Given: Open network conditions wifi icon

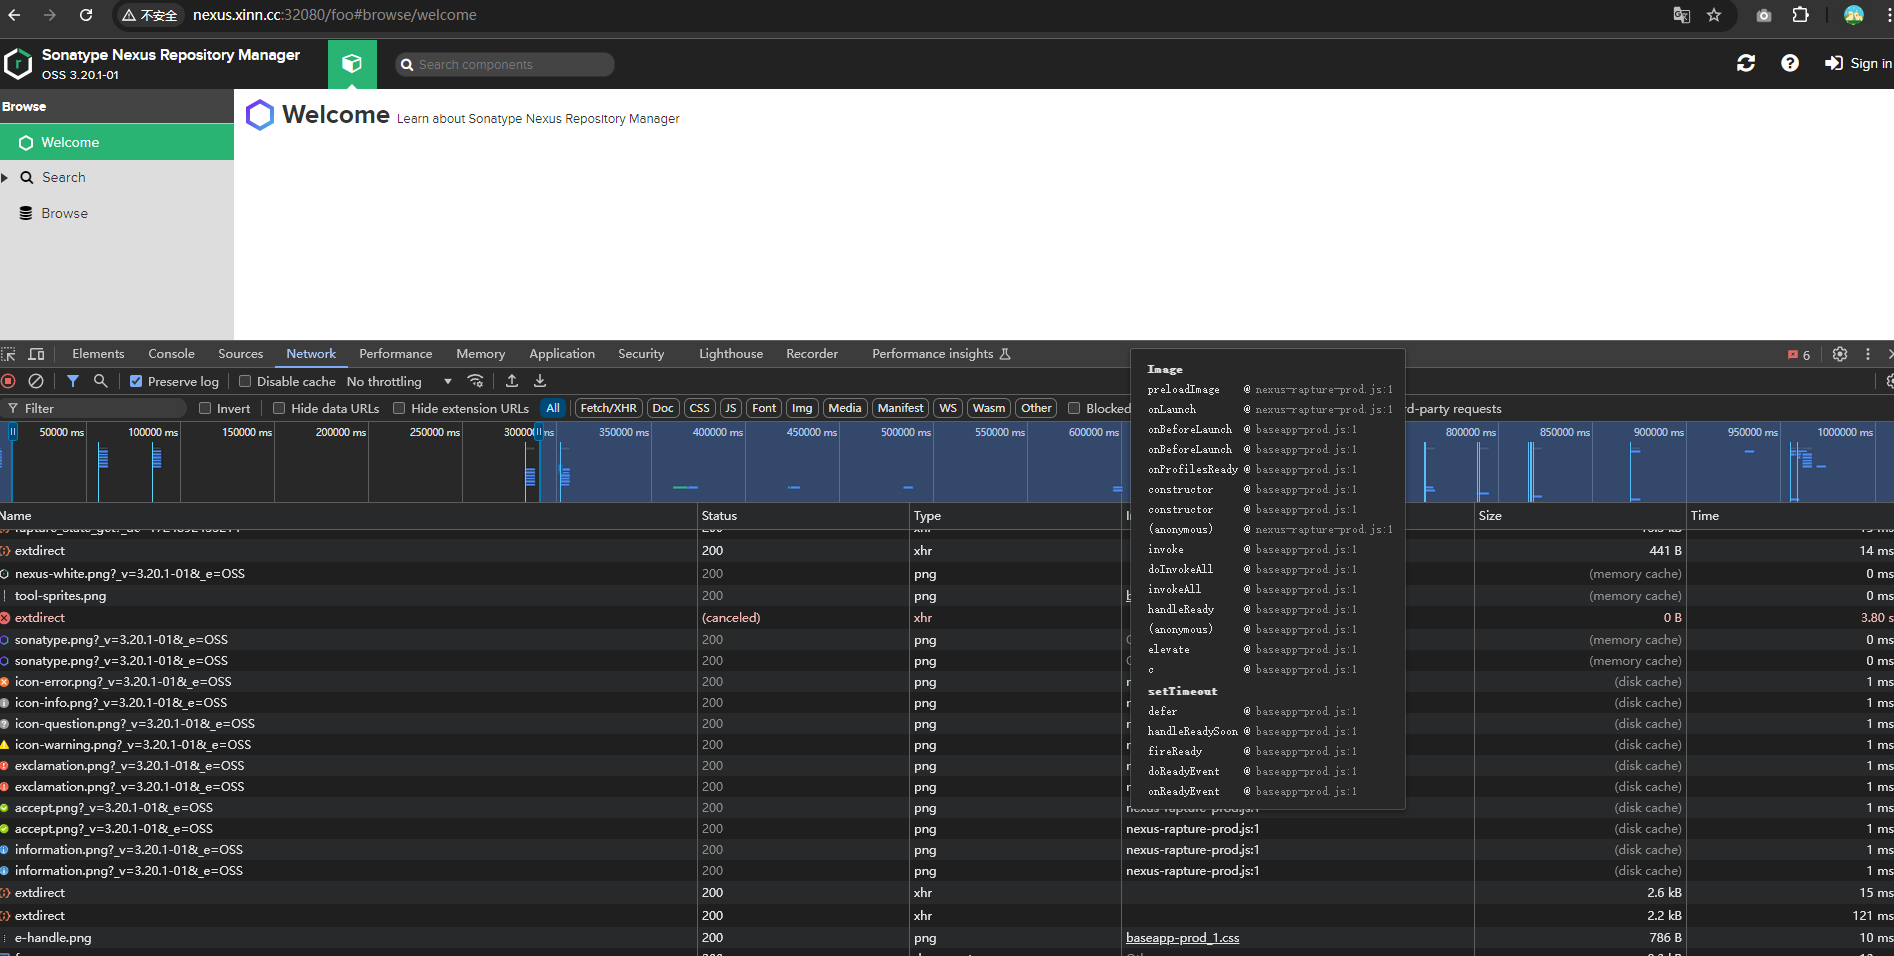Looking at the screenshot, I should pyautogui.click(x=476, y=381).
